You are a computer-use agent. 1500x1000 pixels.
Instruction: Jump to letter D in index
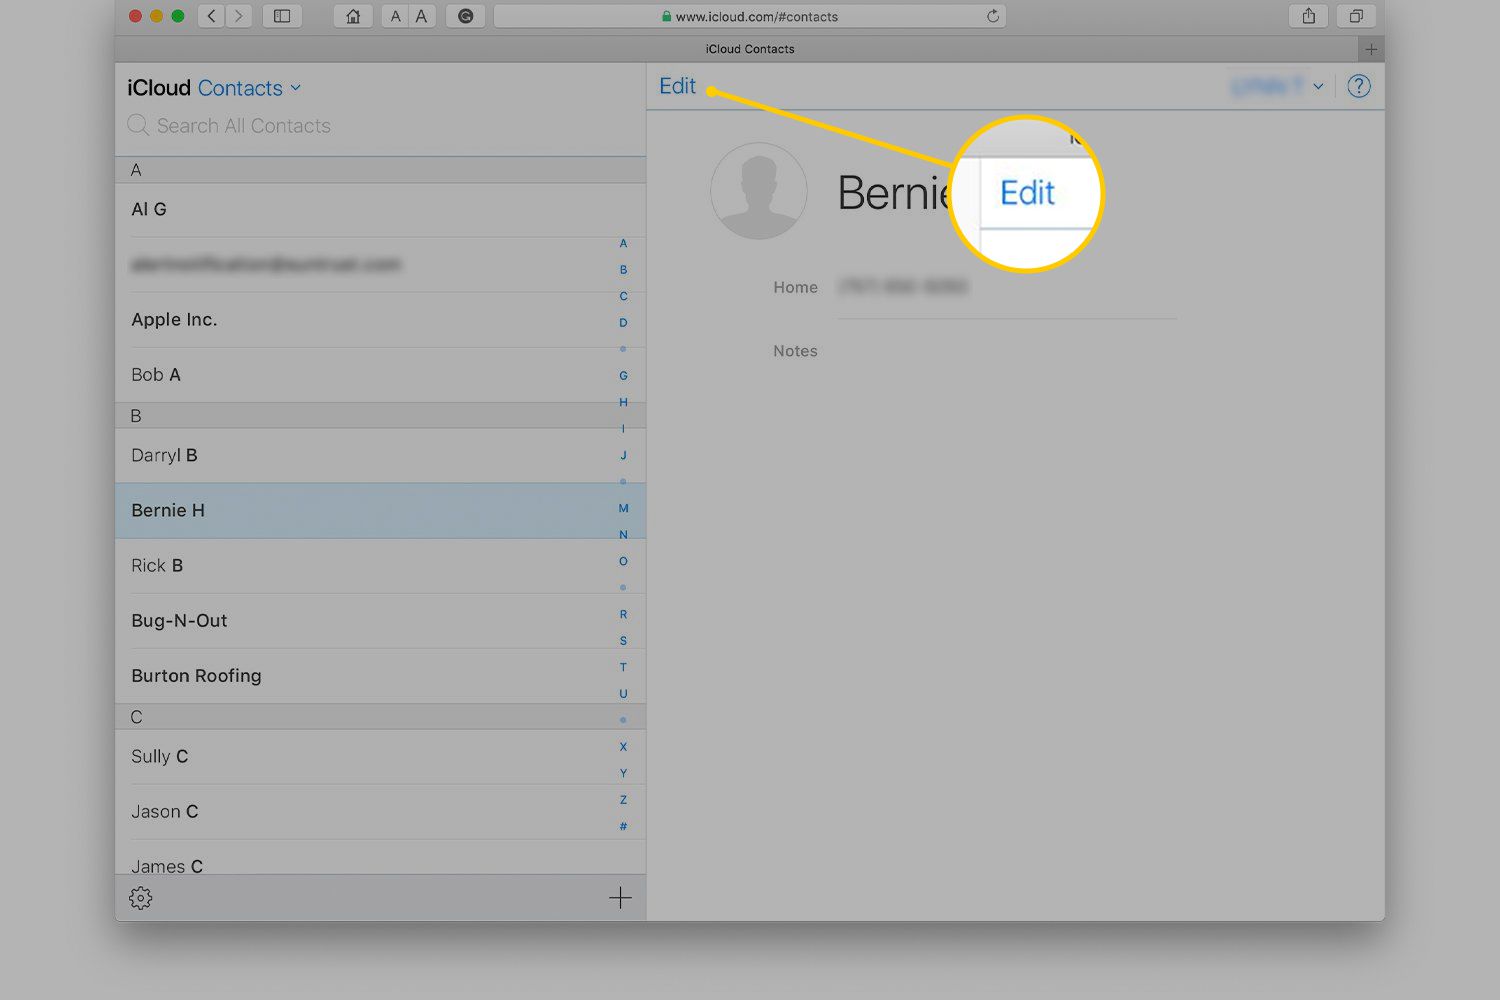pyautogui.click(x=623, y=323)
